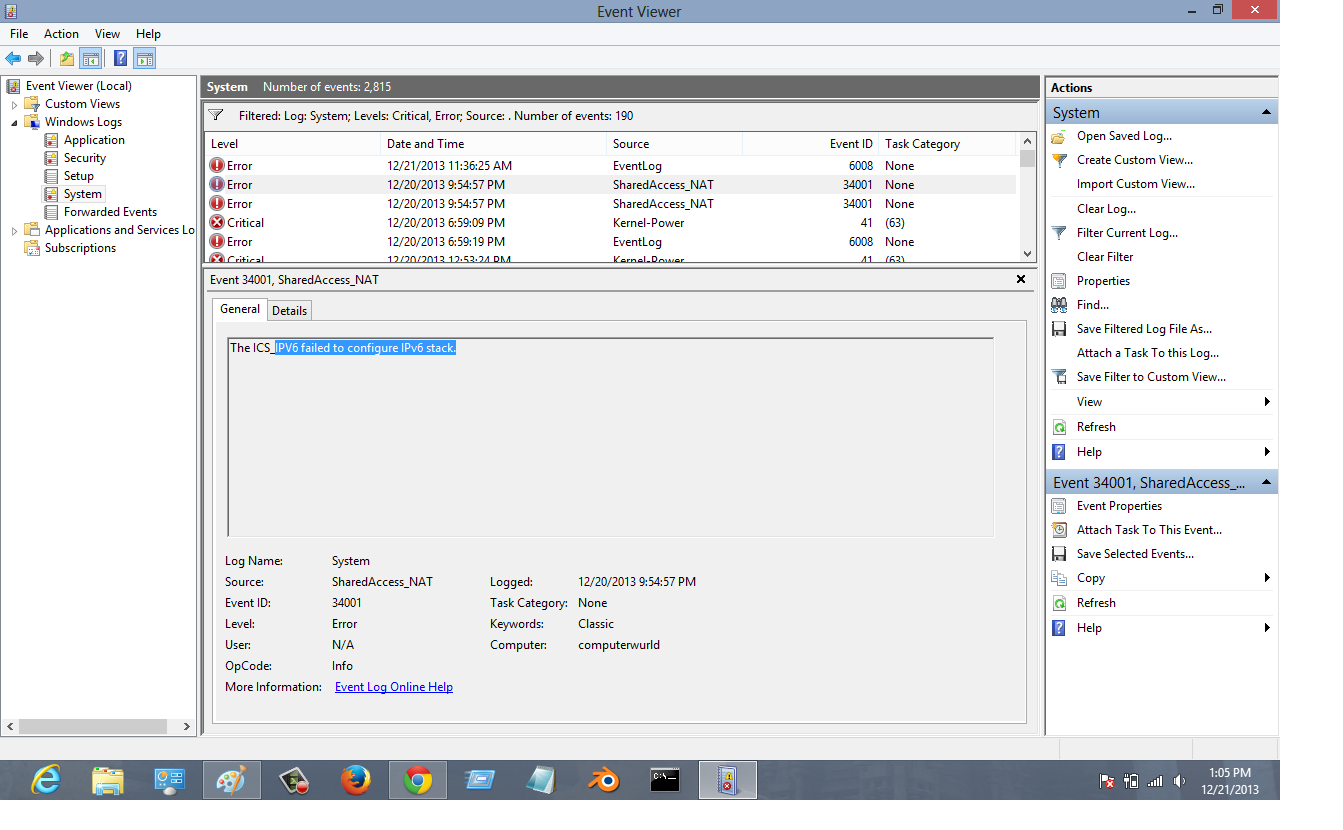Launch Chrome from the taskbar
This screenshot has width=1343, height=830.
417,779
